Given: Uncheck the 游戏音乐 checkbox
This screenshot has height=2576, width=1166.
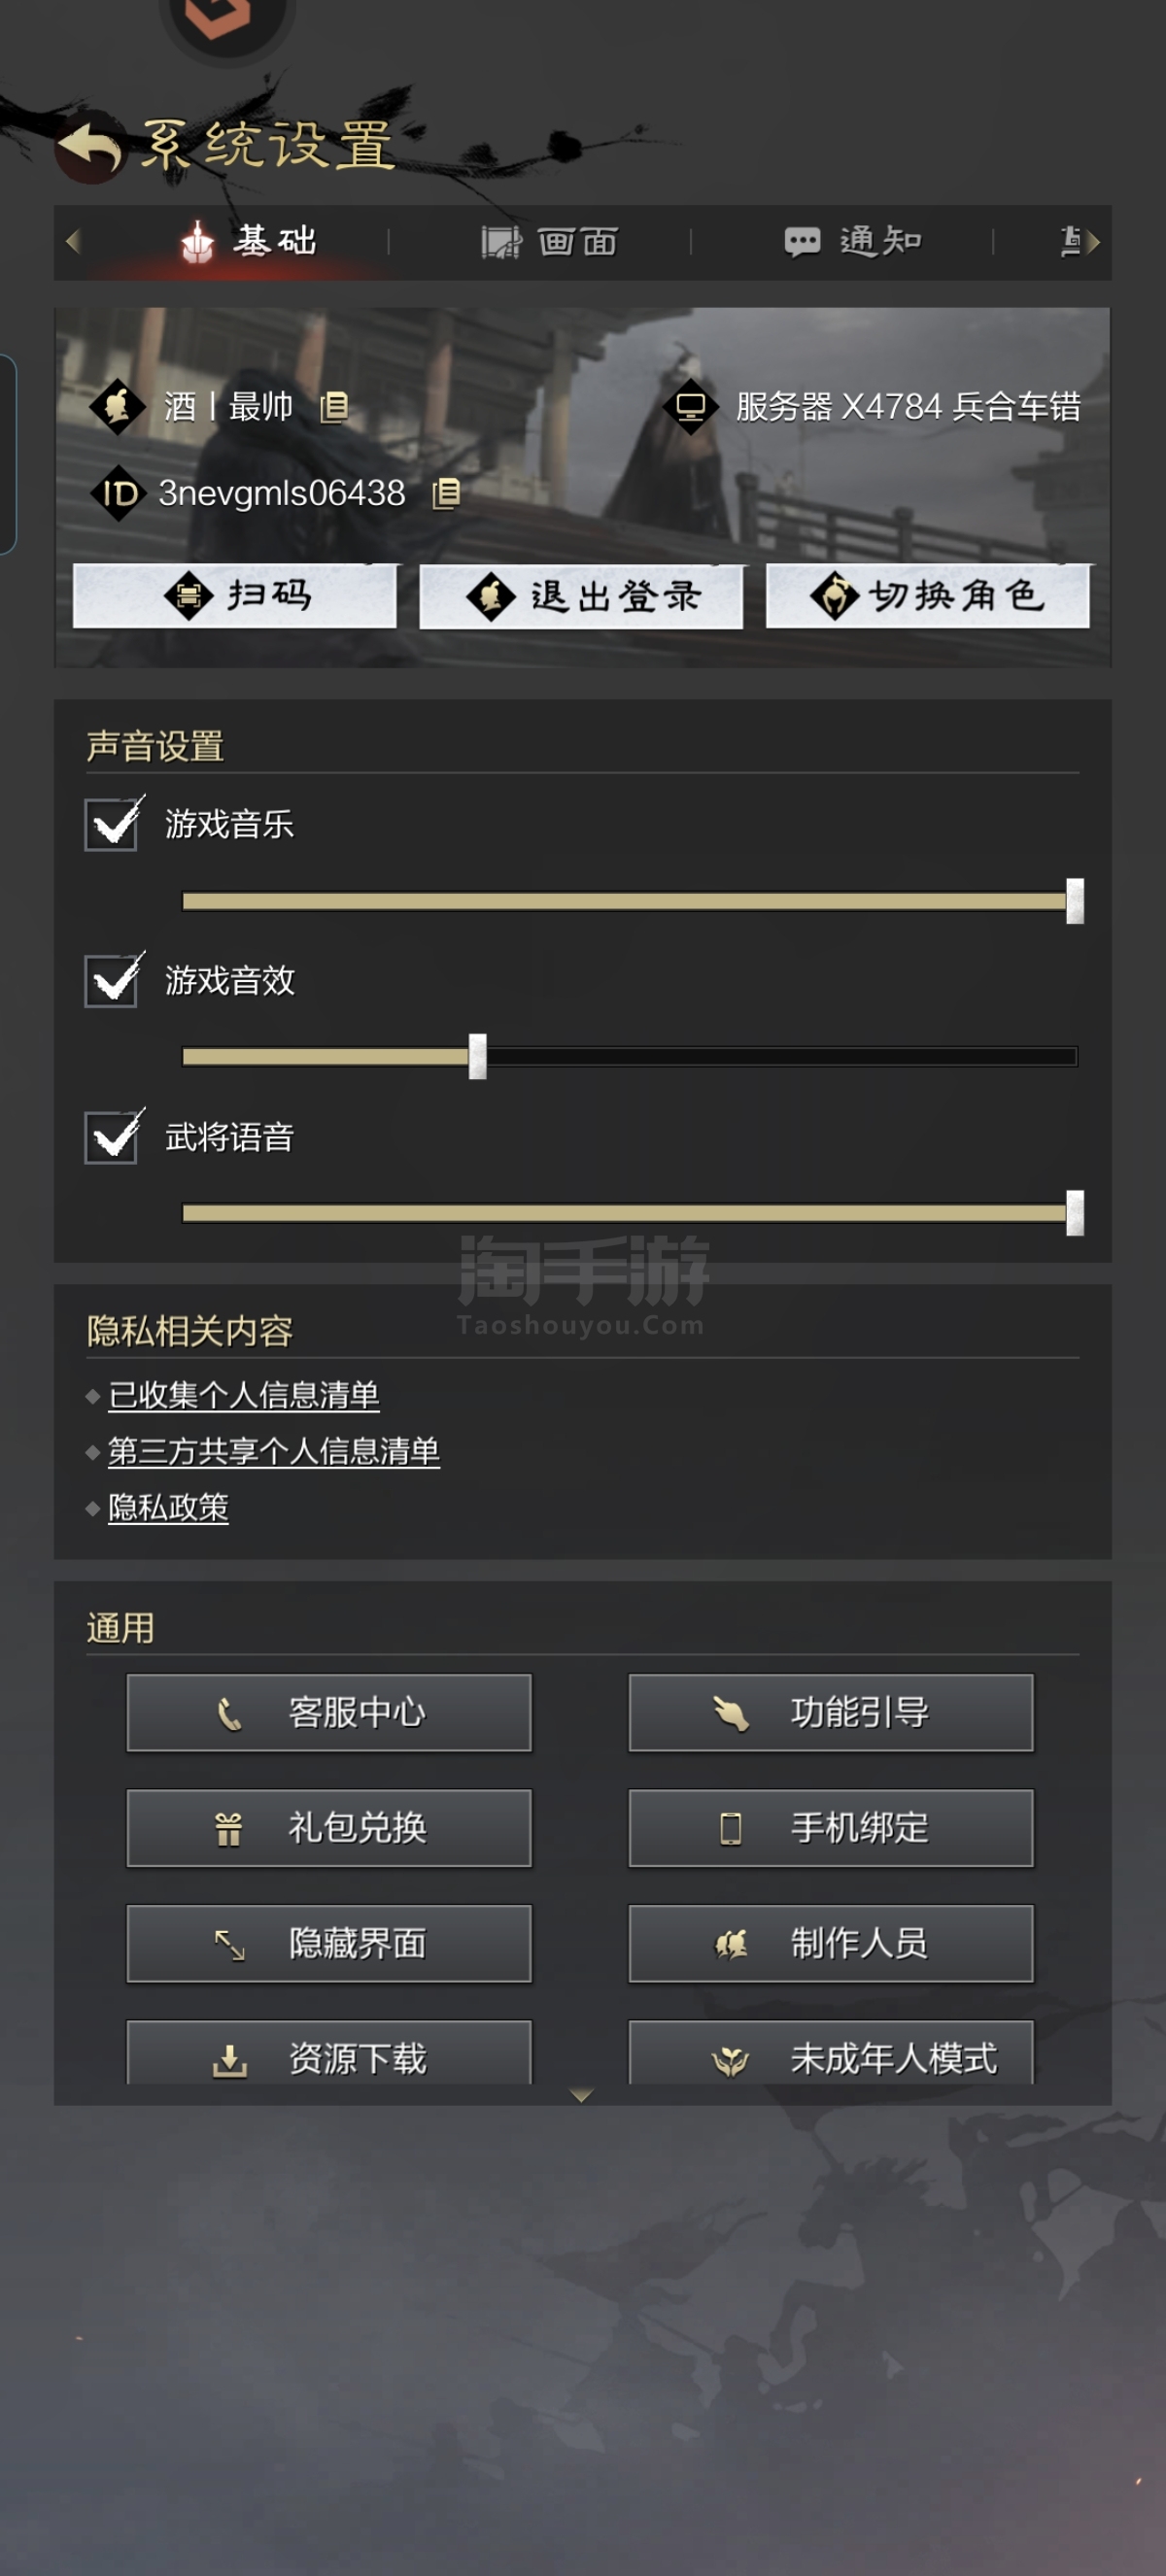Looking at the screenshot, I should coord(111,824).
